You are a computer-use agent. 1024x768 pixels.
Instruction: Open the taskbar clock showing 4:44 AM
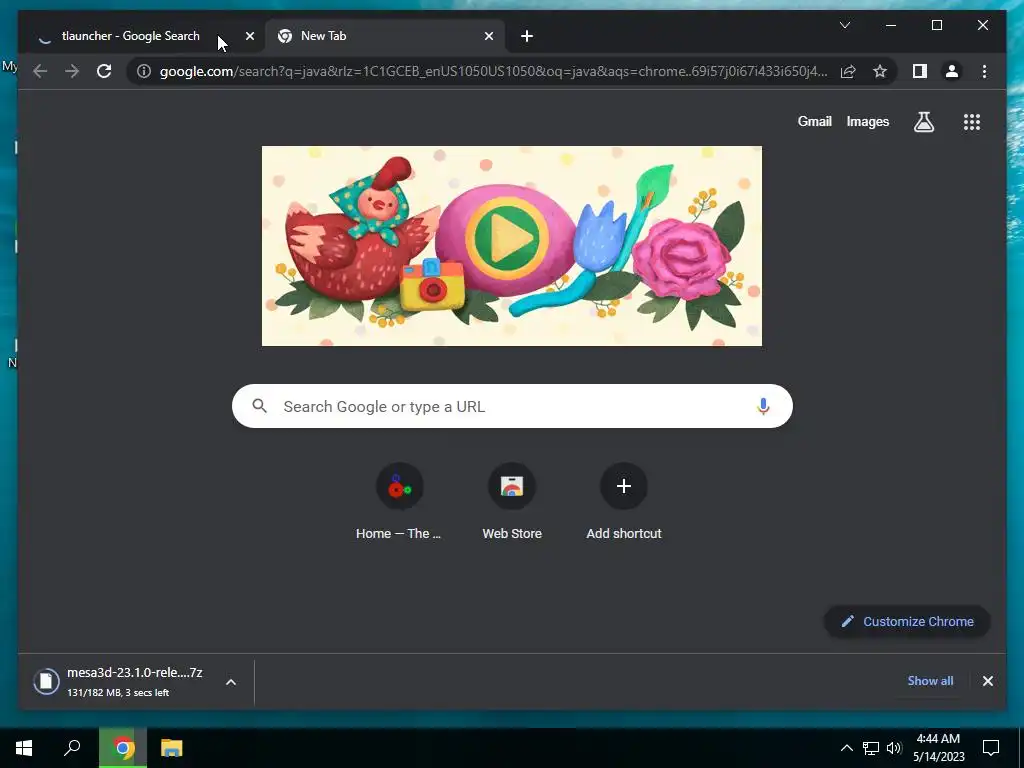pos(938,748)
